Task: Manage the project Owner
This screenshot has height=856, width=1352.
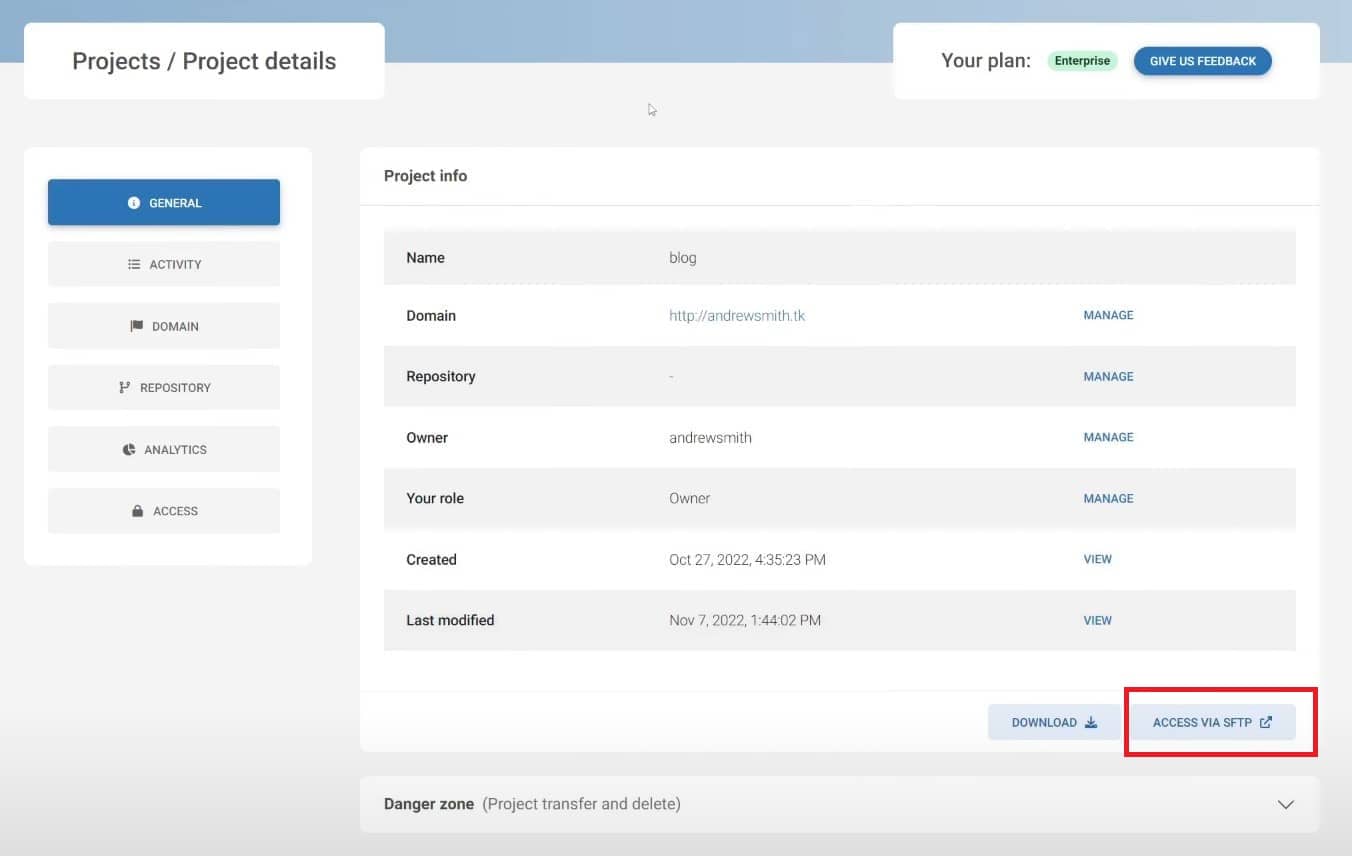Action: (x=1108, y=438)
